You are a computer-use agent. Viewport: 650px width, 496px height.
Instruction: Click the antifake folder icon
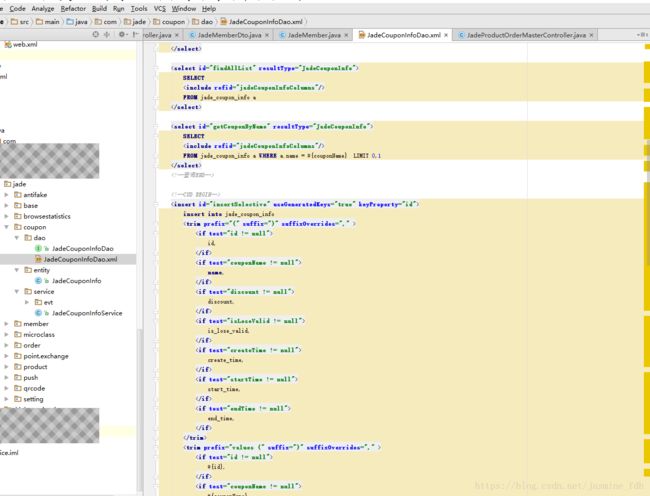point(18,195)
